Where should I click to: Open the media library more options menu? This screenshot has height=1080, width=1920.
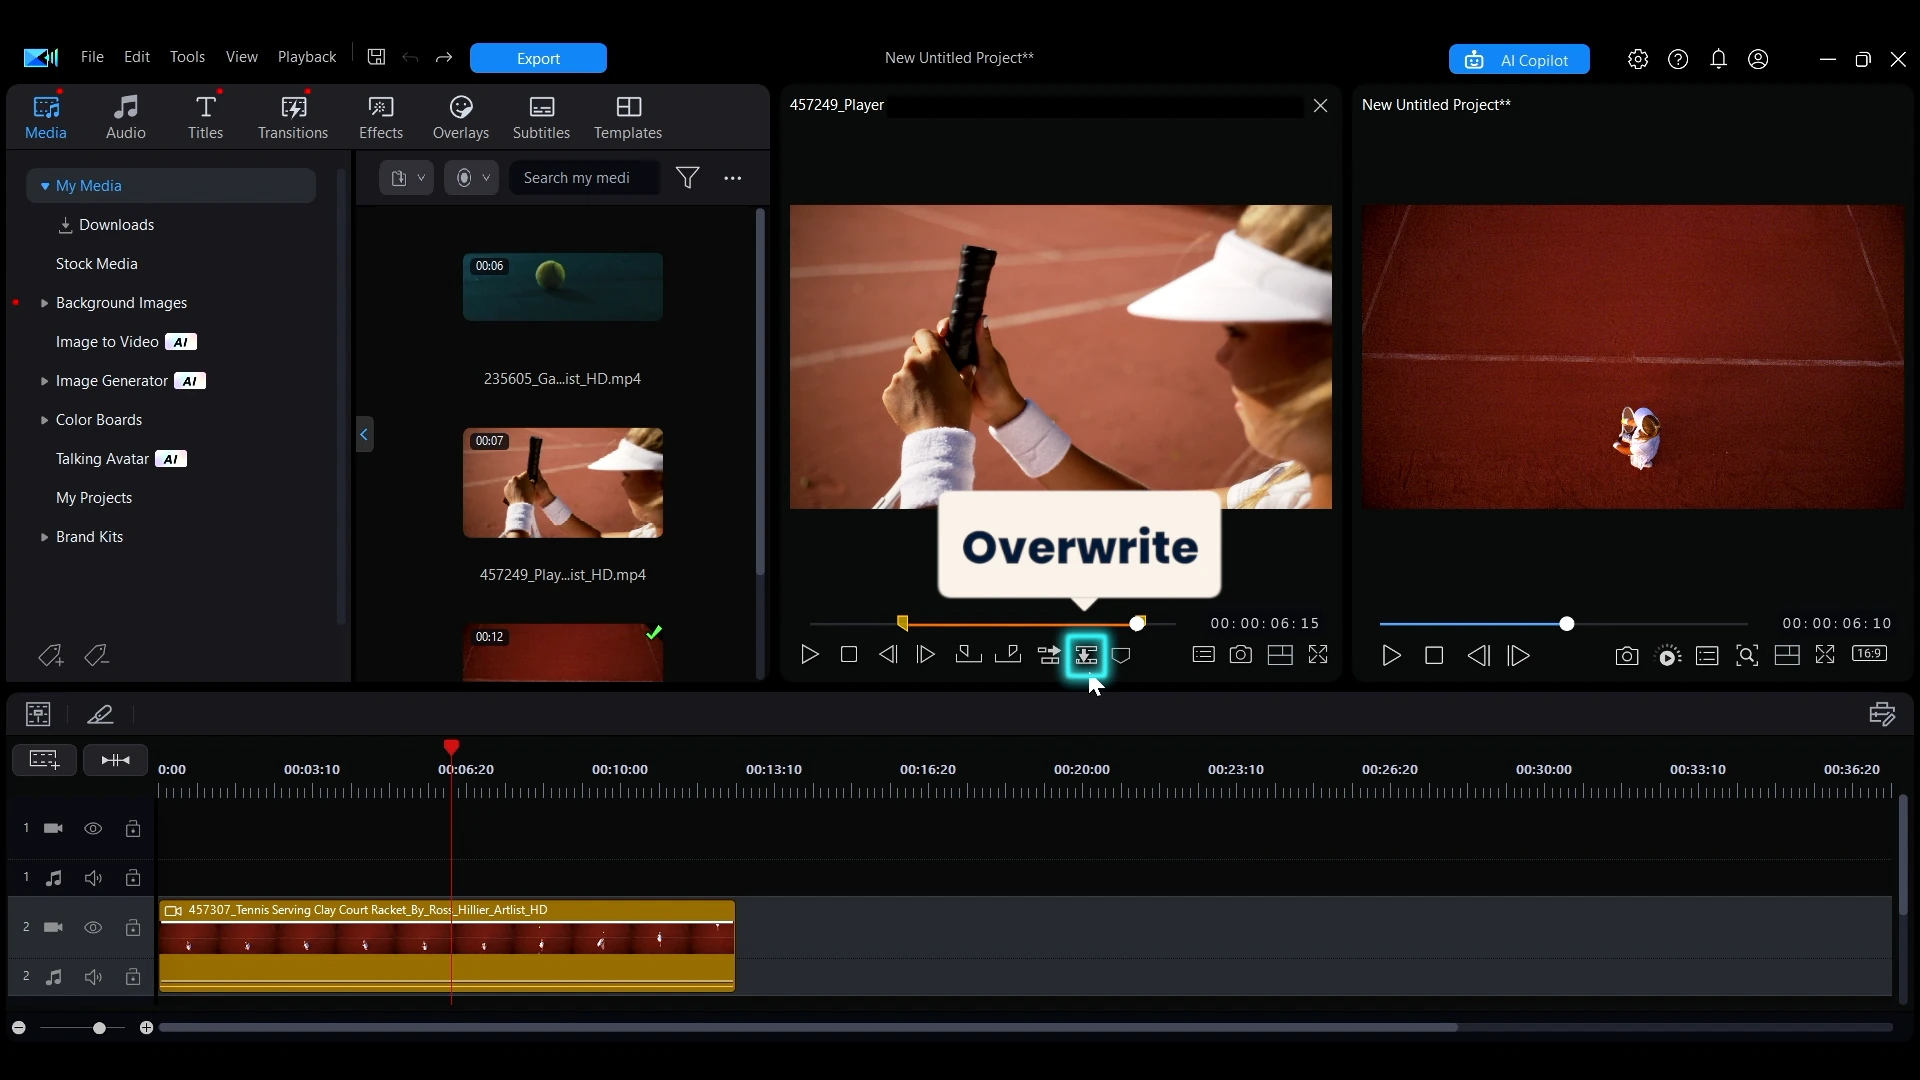click(x=733, y=178)
